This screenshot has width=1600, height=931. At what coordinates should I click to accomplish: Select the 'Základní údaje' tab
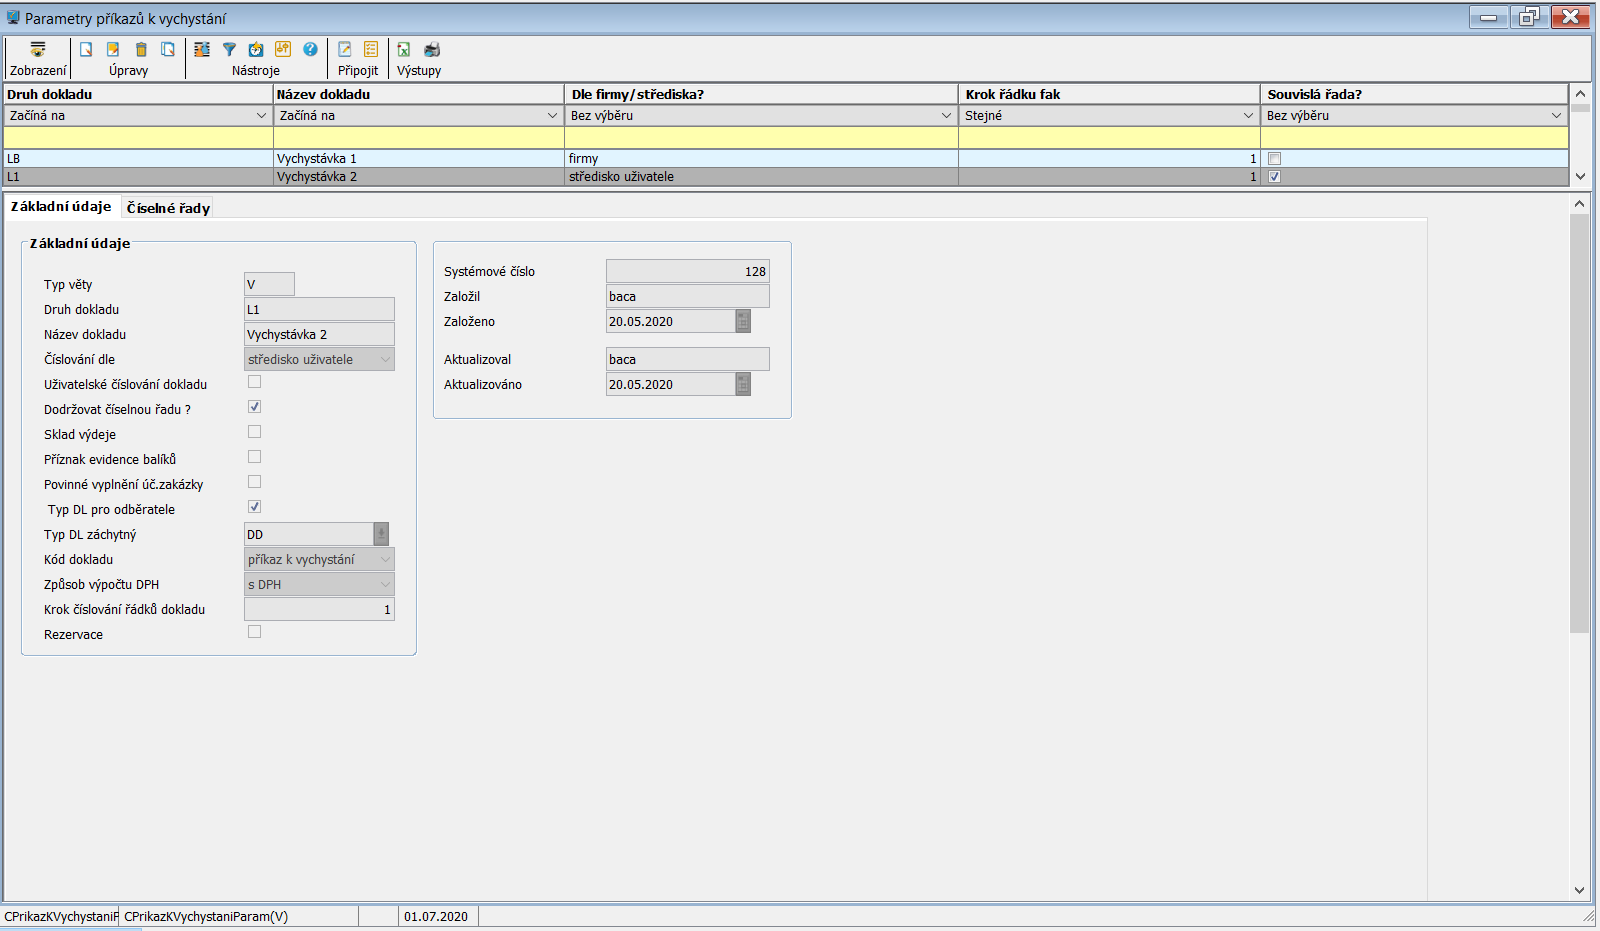pyautogui.click(x=61, y=206)
